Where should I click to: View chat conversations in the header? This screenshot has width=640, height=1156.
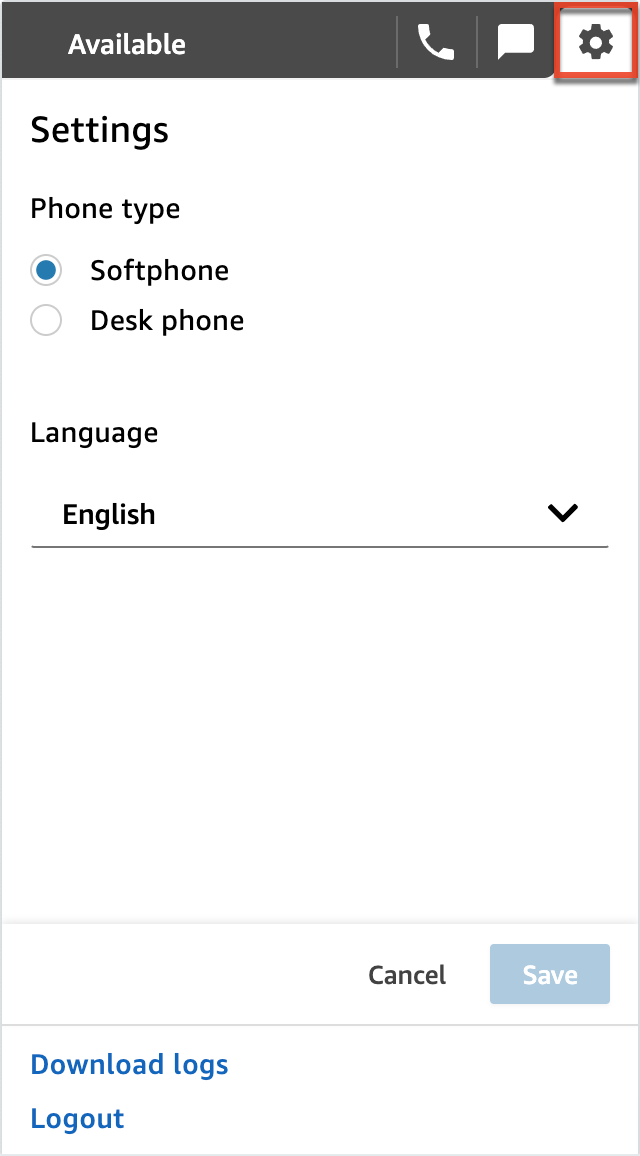coord(515,42)
